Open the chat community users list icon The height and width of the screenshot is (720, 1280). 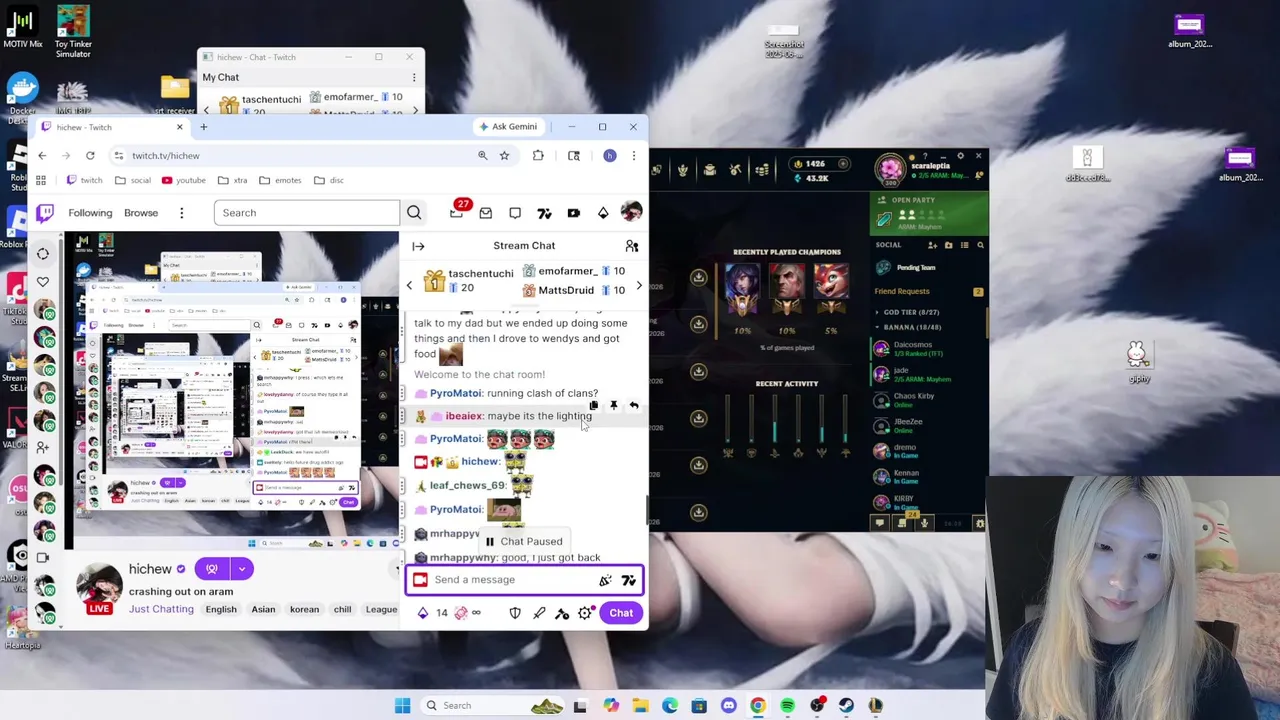[x=632, y=246]
